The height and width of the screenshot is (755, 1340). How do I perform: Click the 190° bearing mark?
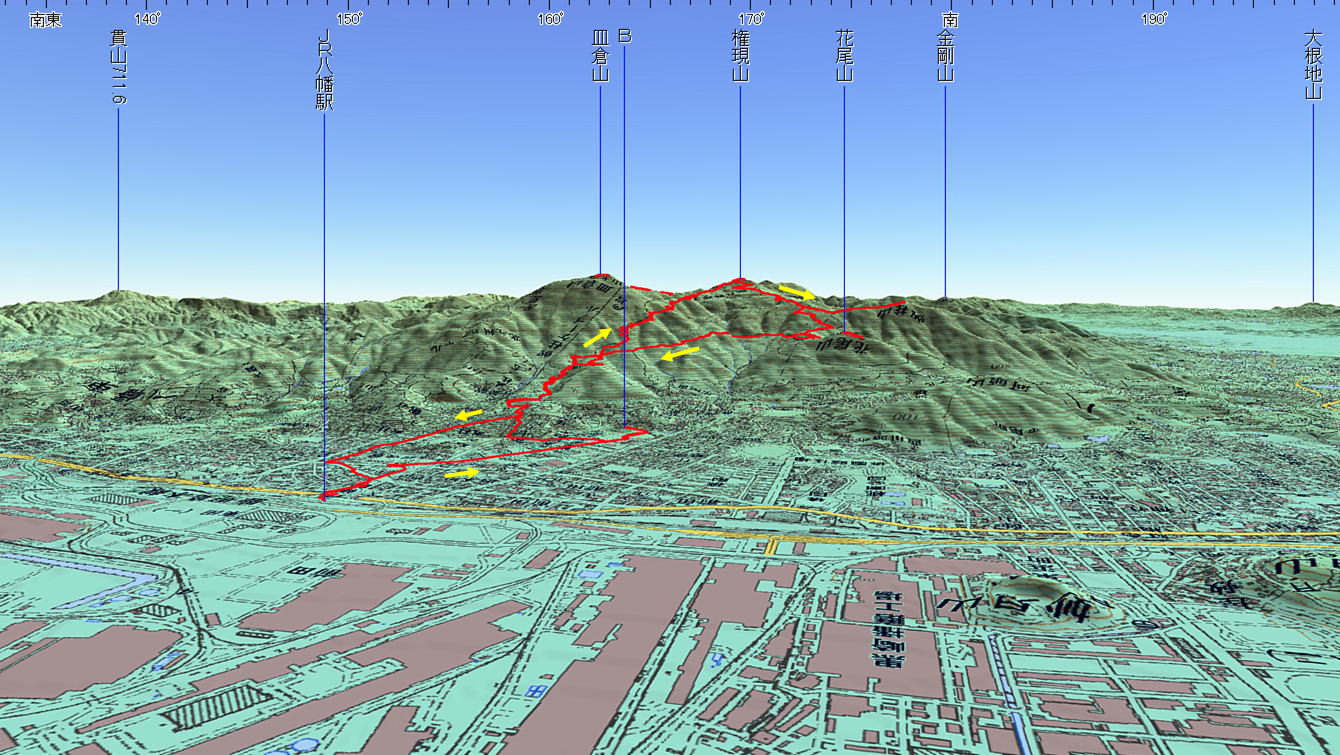click(x=1153, y=20)
